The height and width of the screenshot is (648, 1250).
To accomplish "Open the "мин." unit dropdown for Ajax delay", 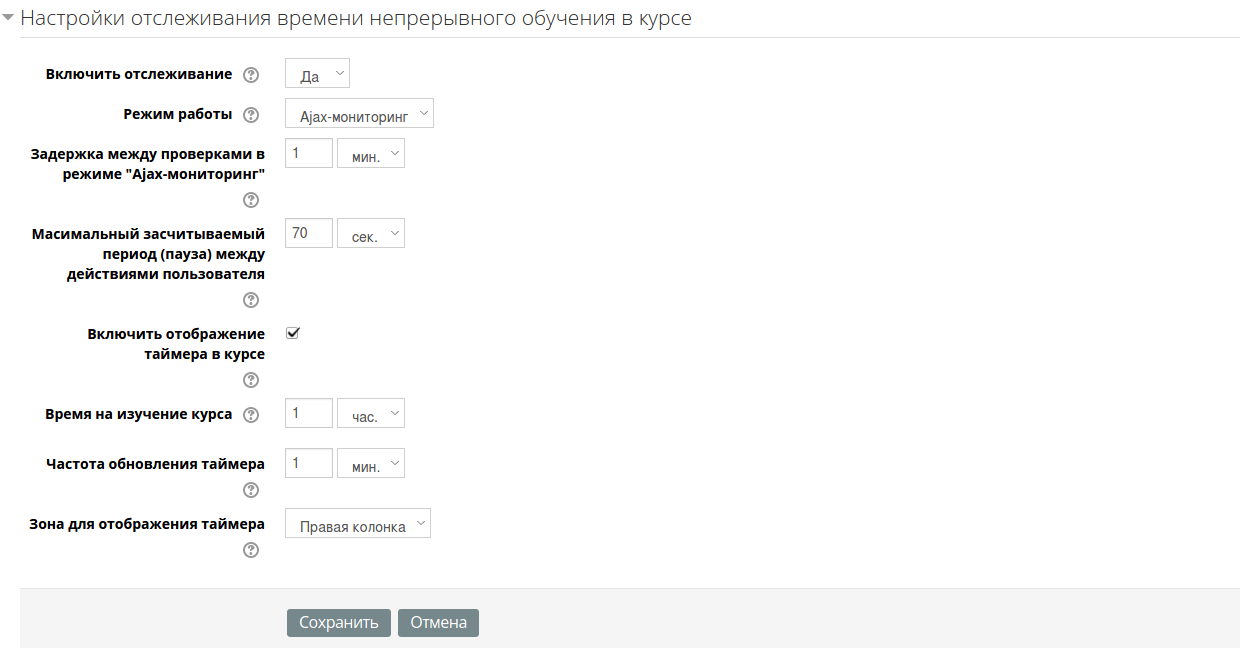I will (371, 155).
